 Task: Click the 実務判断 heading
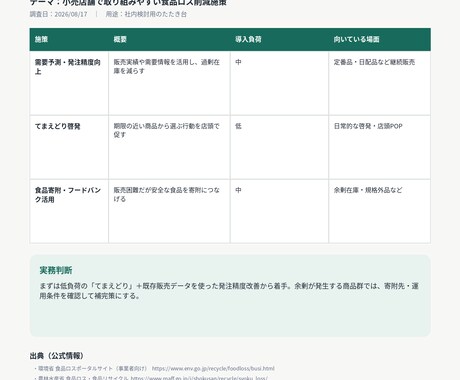[56, 270]
